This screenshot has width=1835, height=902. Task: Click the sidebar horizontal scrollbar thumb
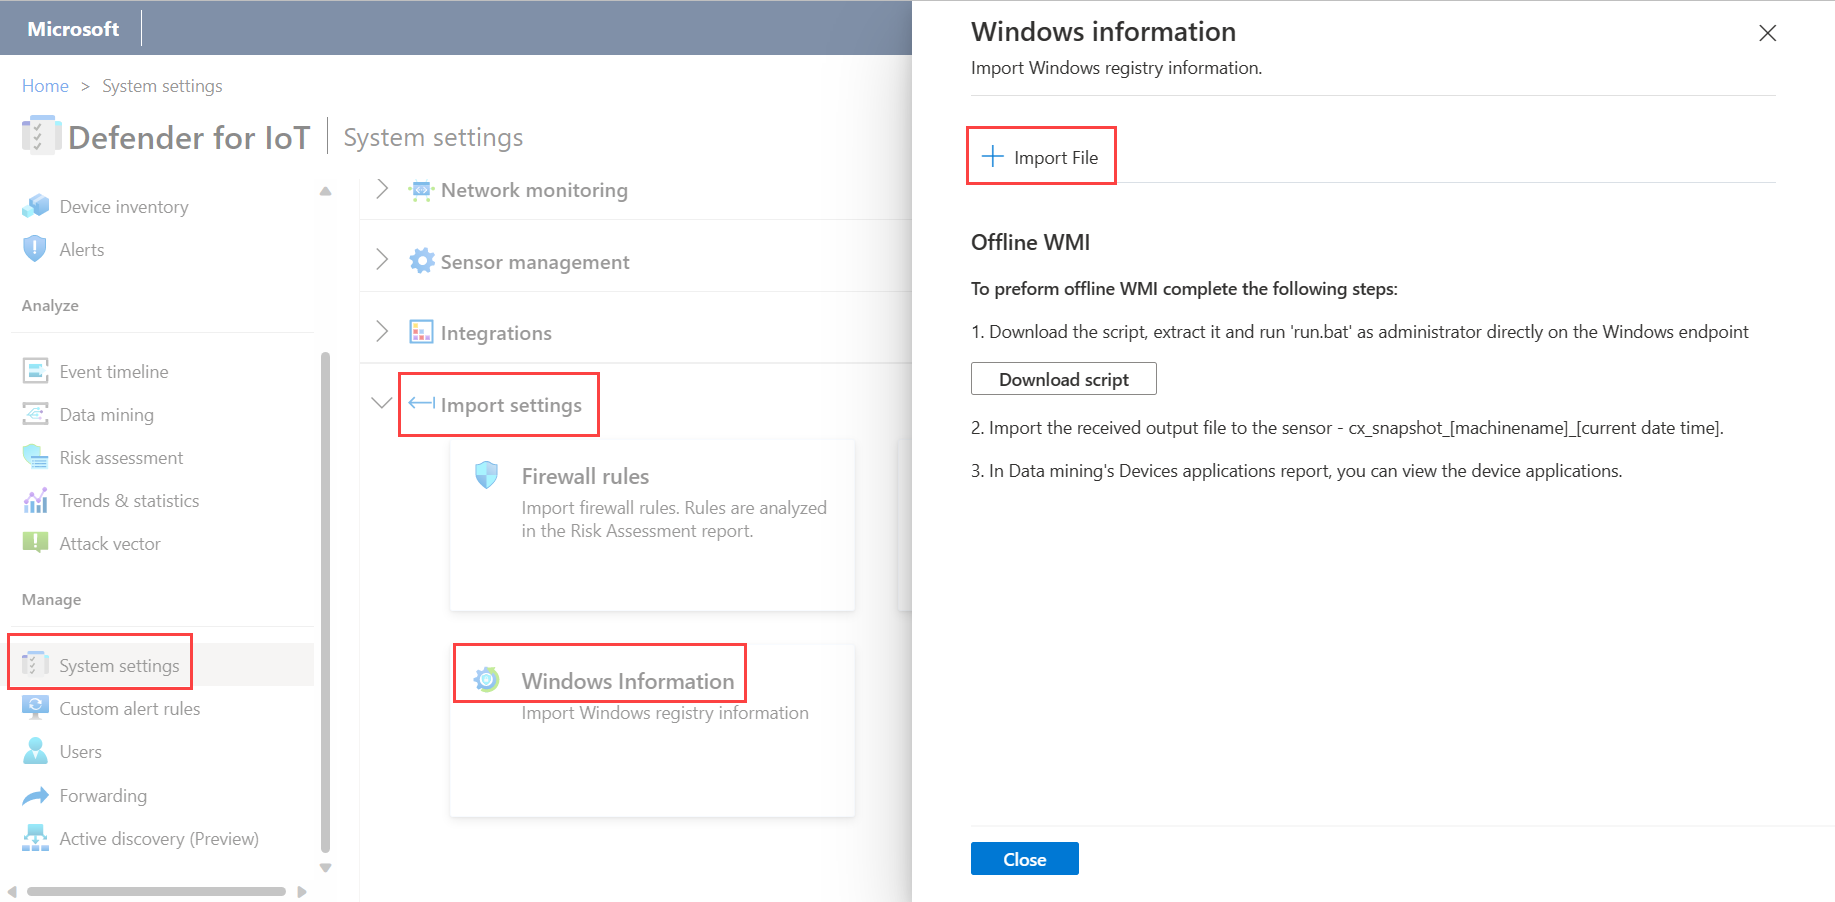156,891
